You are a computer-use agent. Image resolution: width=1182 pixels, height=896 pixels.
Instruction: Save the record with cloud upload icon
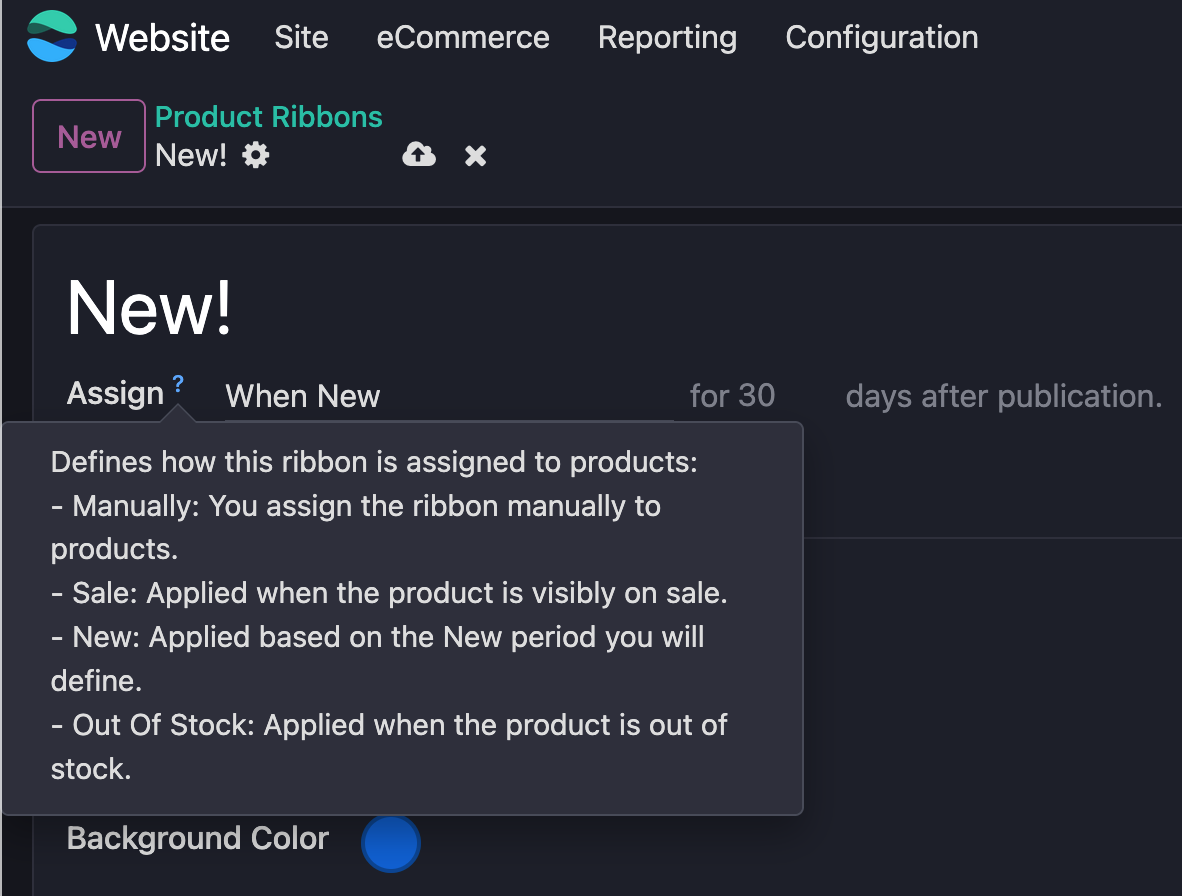(419, 155)
